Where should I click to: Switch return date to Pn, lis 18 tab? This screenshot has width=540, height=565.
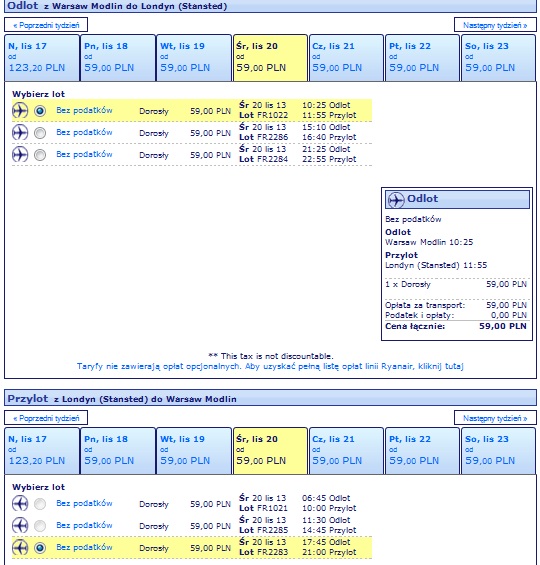[118, 451]
